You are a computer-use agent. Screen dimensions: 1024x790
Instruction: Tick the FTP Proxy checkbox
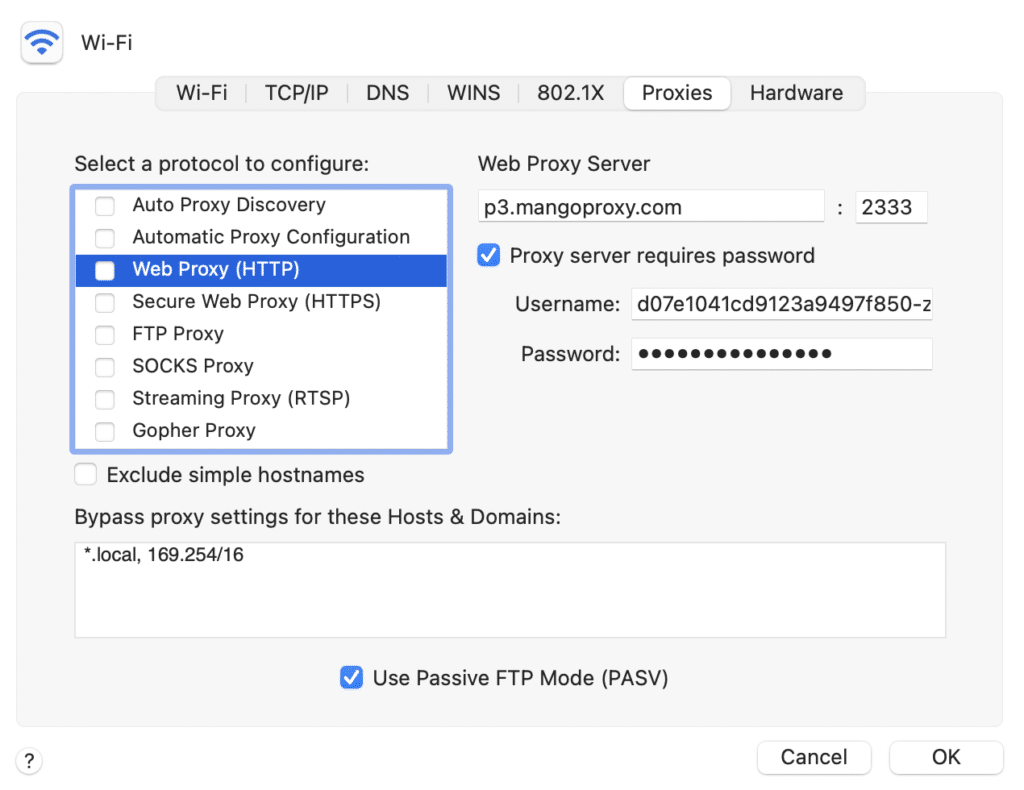pyautogui.click(x=104, y=334)
